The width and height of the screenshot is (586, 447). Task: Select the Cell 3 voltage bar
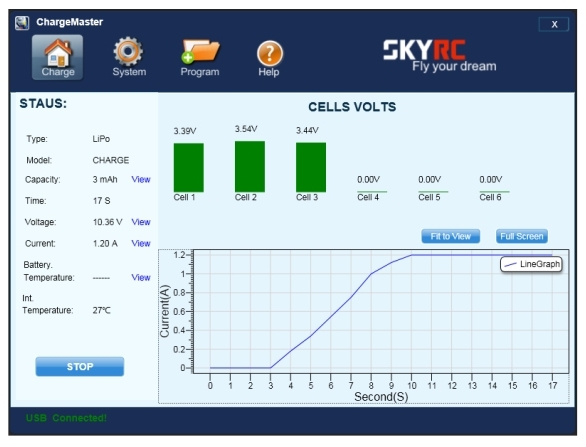(x=311, y=167)
